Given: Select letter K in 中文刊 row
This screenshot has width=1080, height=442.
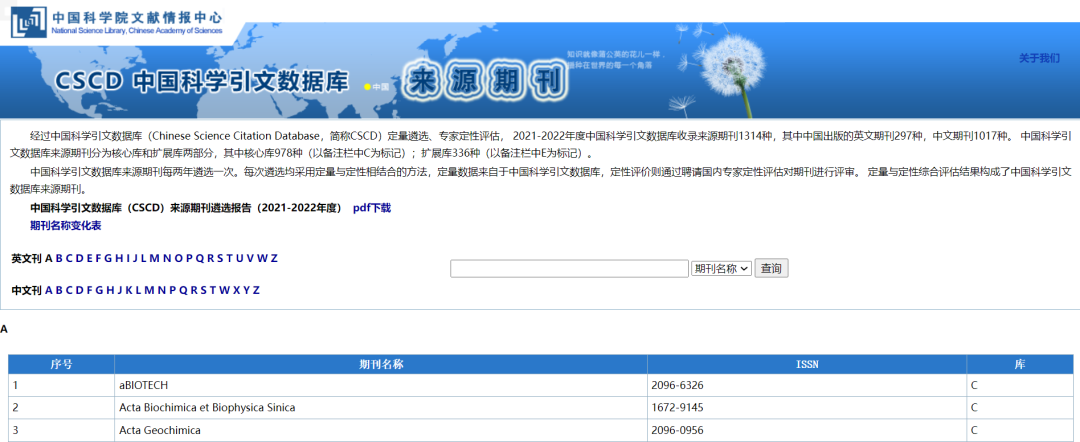Looking at the screenshot, I should pos(129,290).
